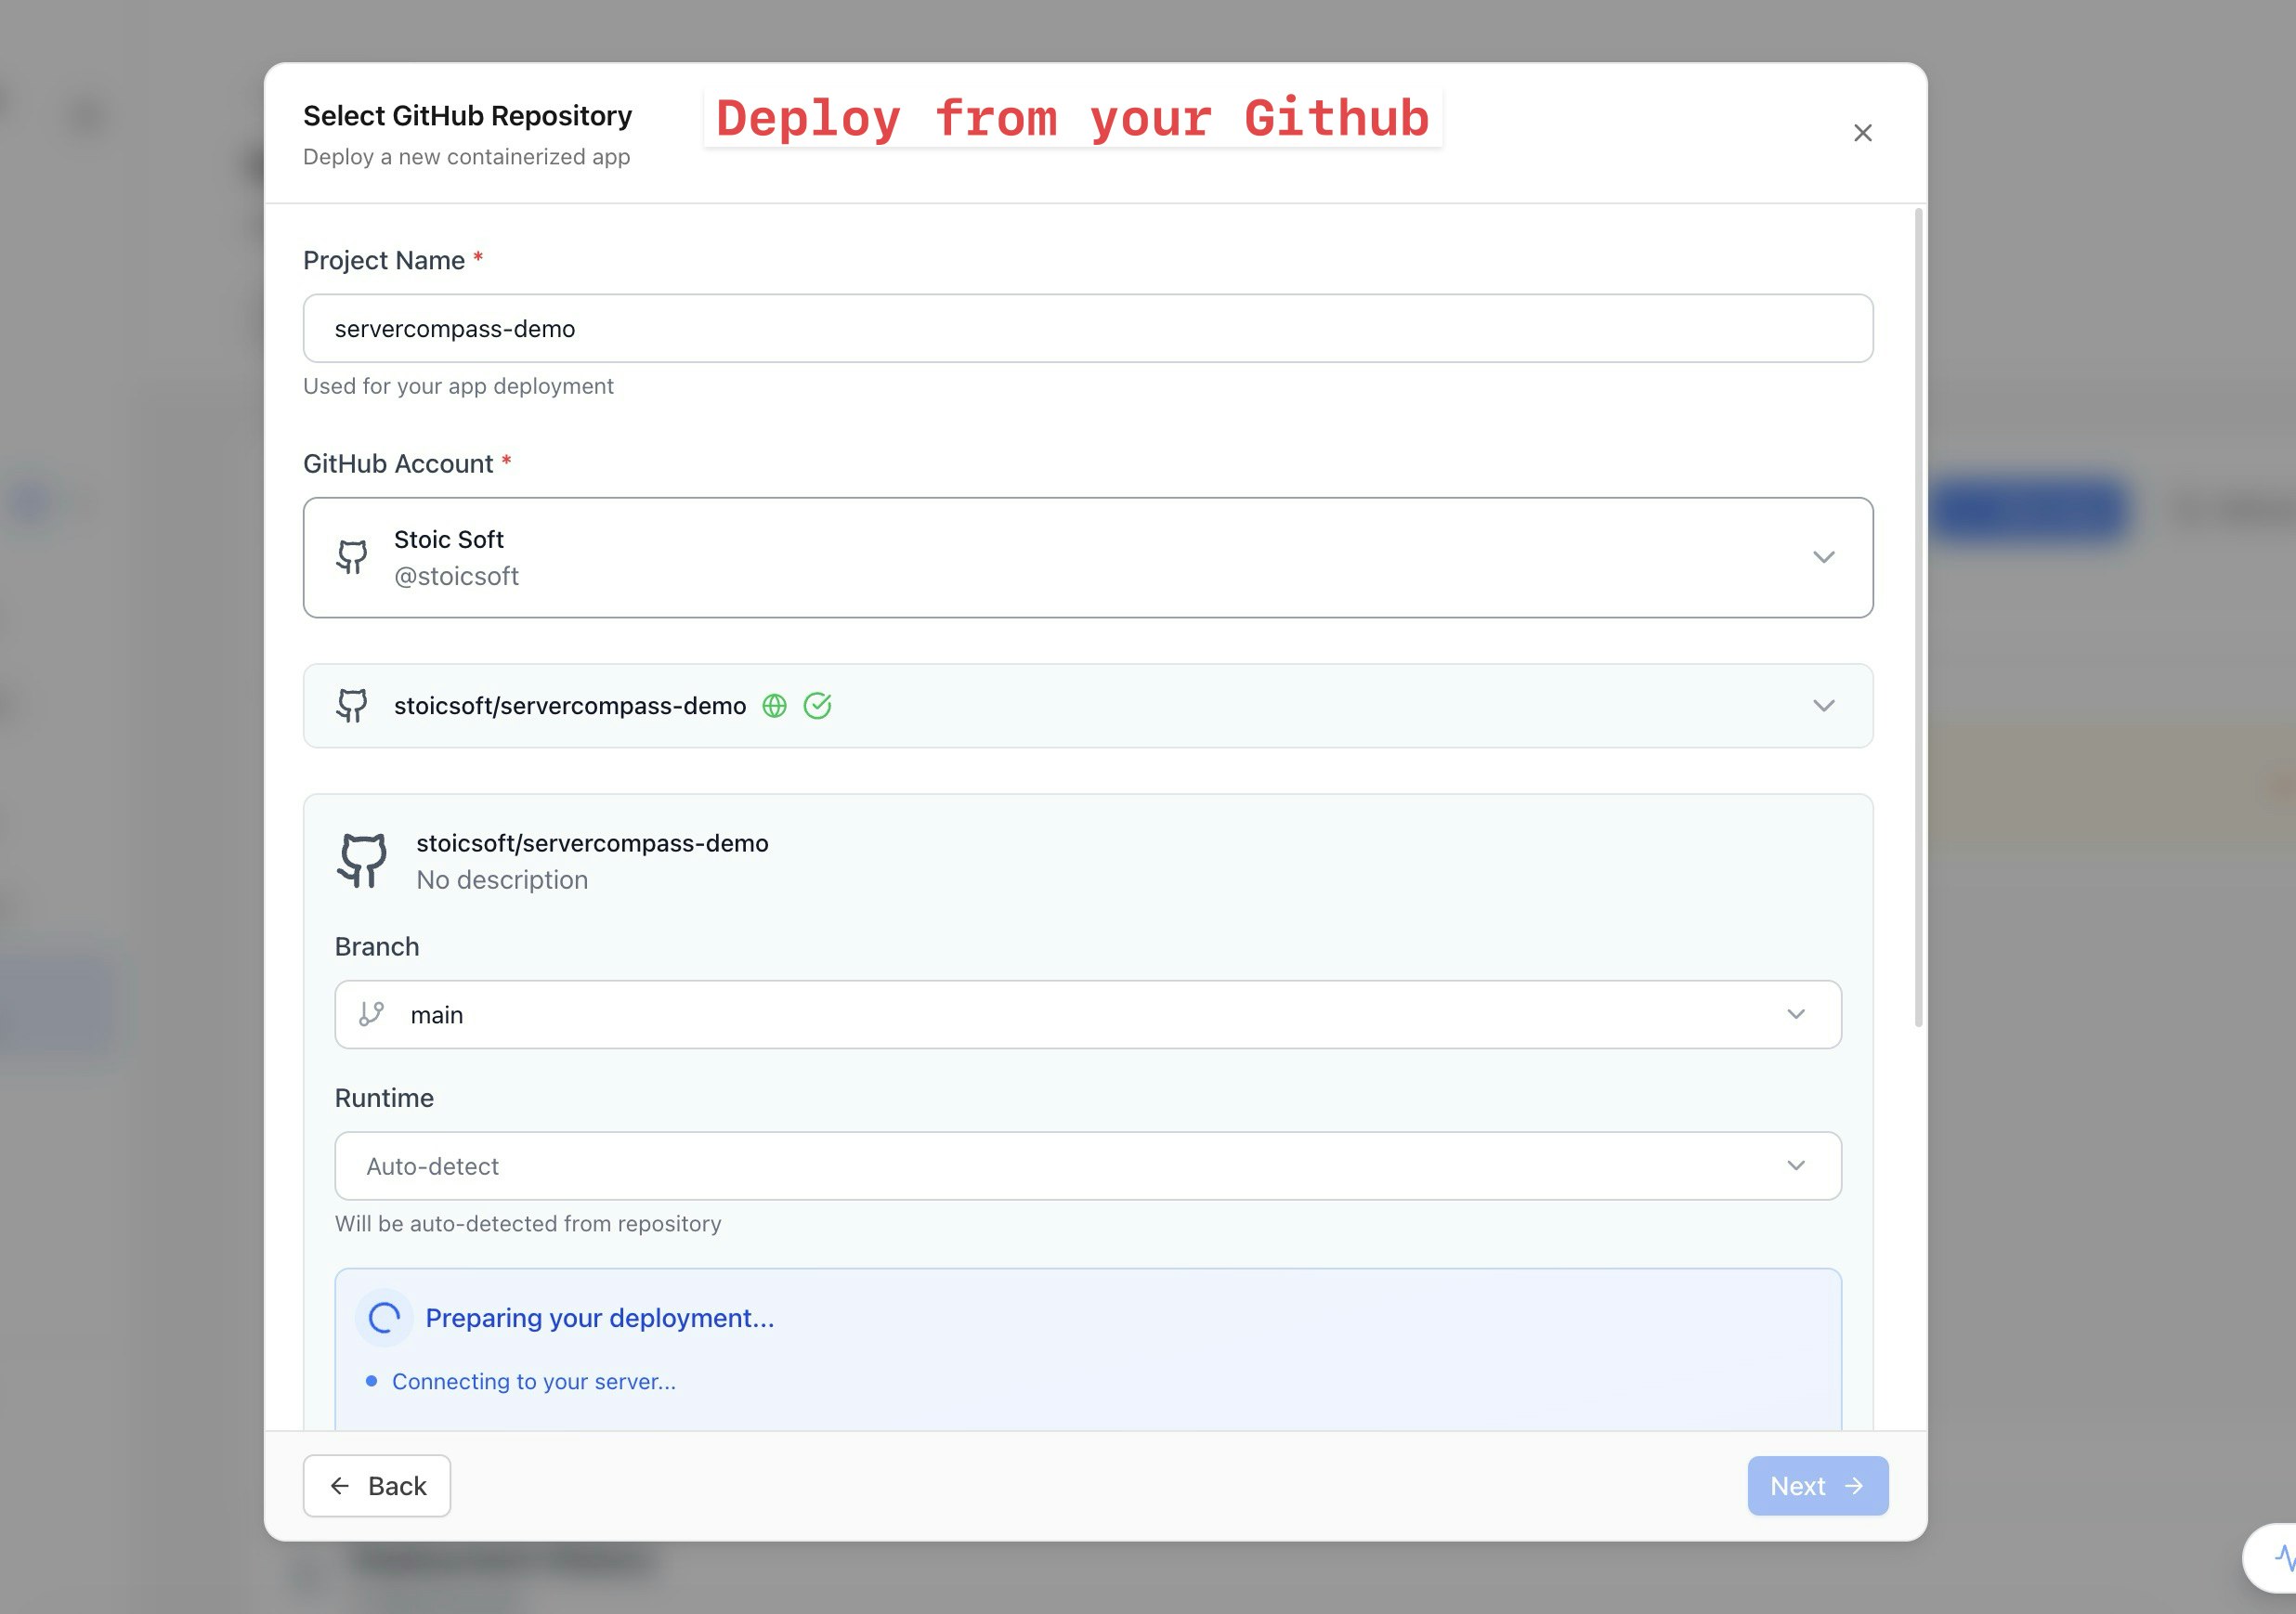Click the green checkmark next to the repository name
The image size is (2296, 1614).
coord(818,705)
